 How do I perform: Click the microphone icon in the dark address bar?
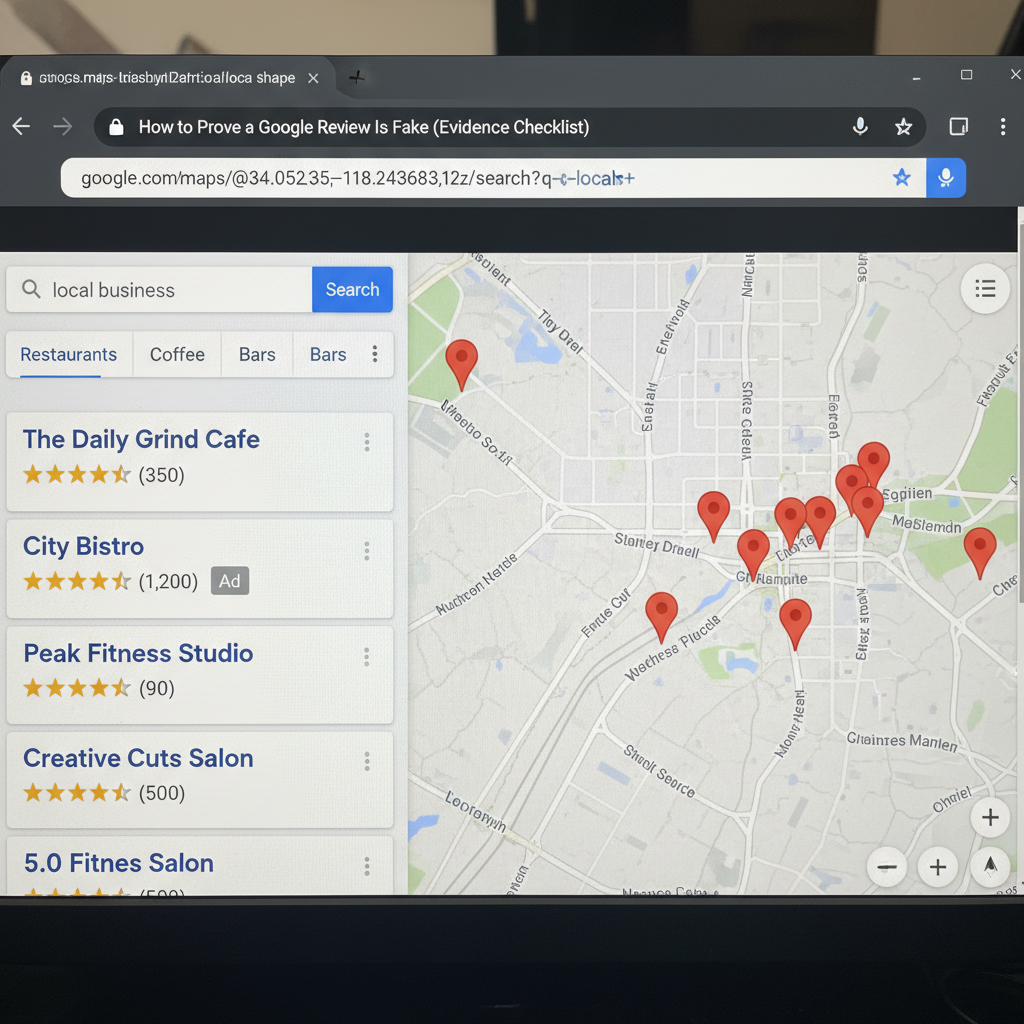tap(860, 126)
